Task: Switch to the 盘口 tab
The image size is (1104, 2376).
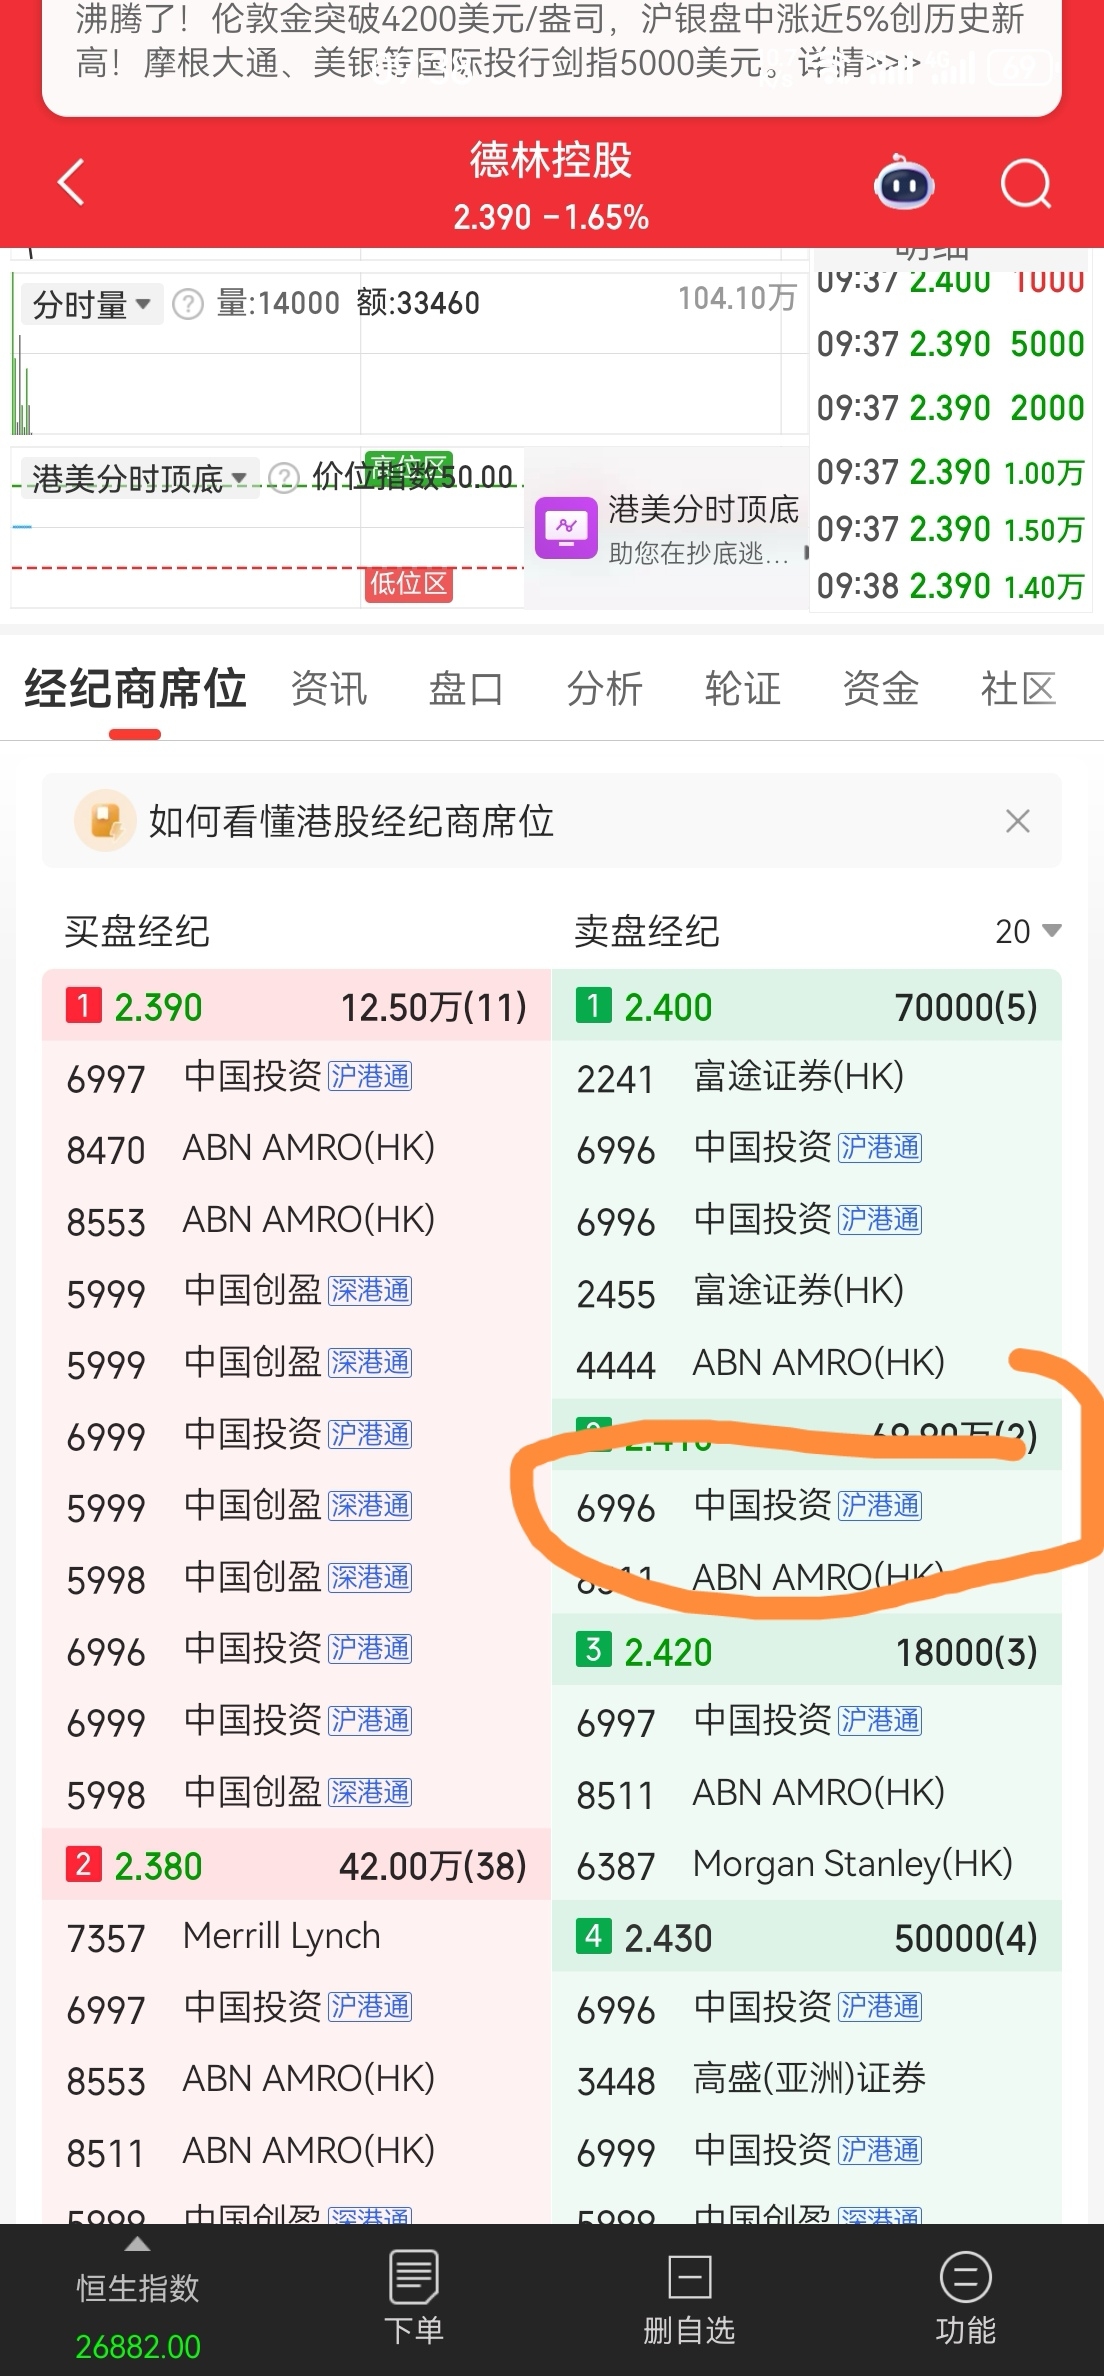Action: click(x=466, y=689)
